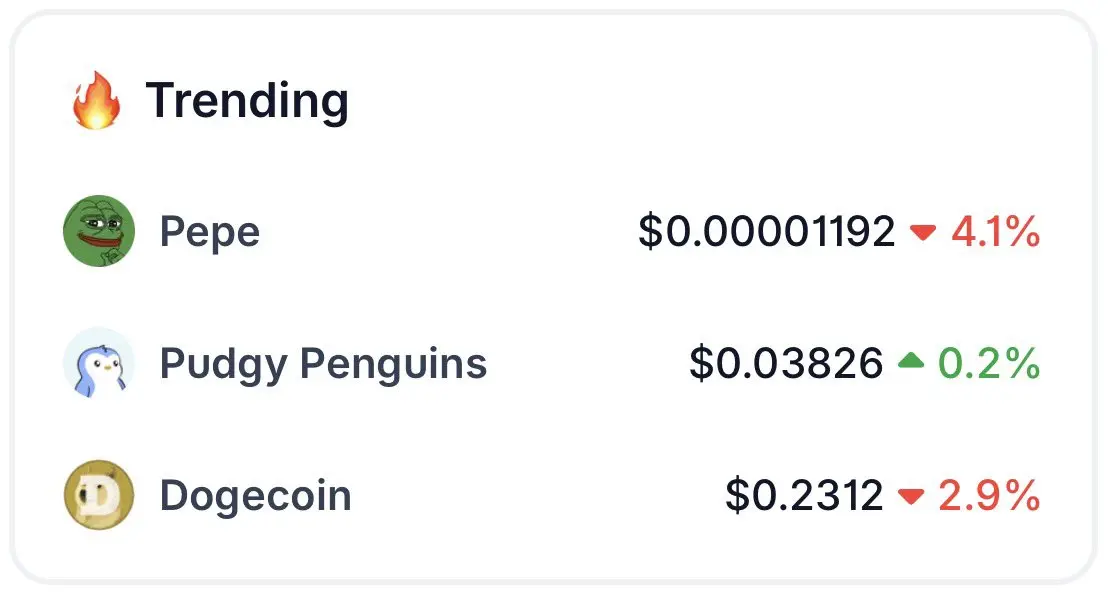The image size is (1108, 594).
Task: Click the red down arrow beside 4.1%
Action: pyautogui.click(x=923, y=232)
